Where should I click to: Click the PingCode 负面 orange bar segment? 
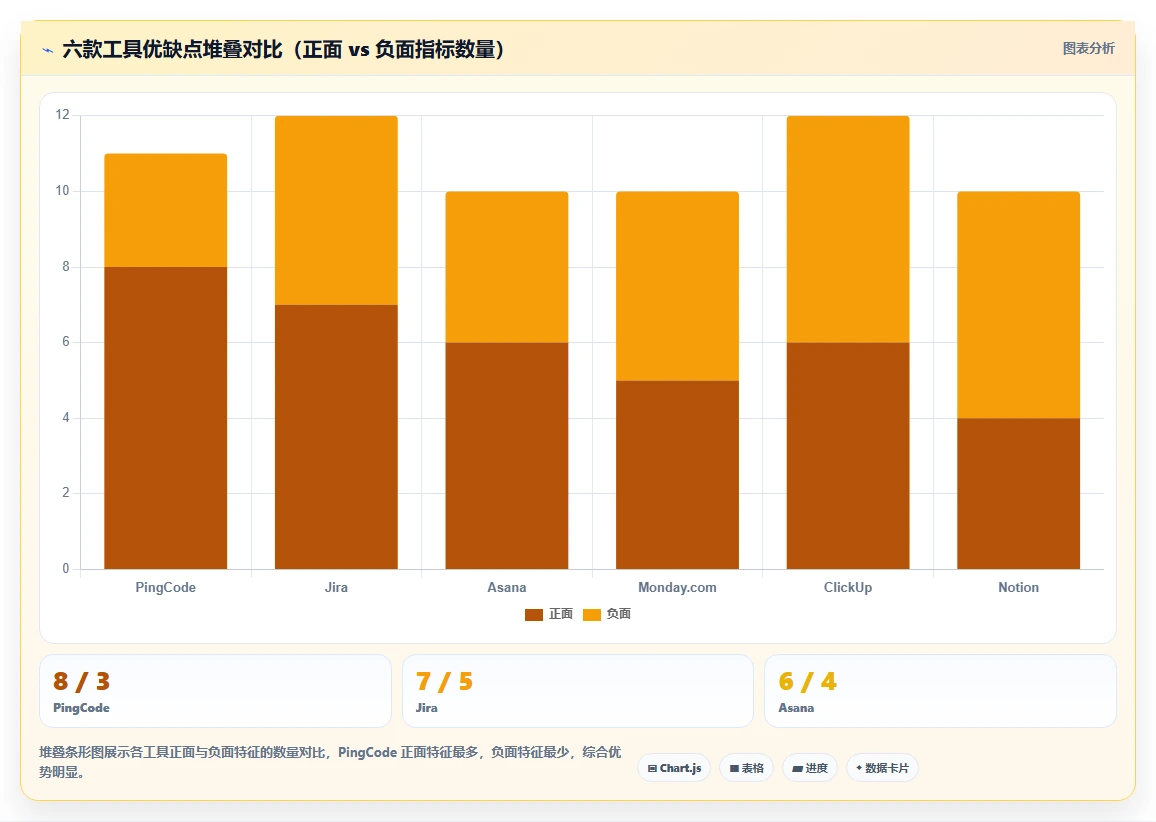tap(166, 210)
